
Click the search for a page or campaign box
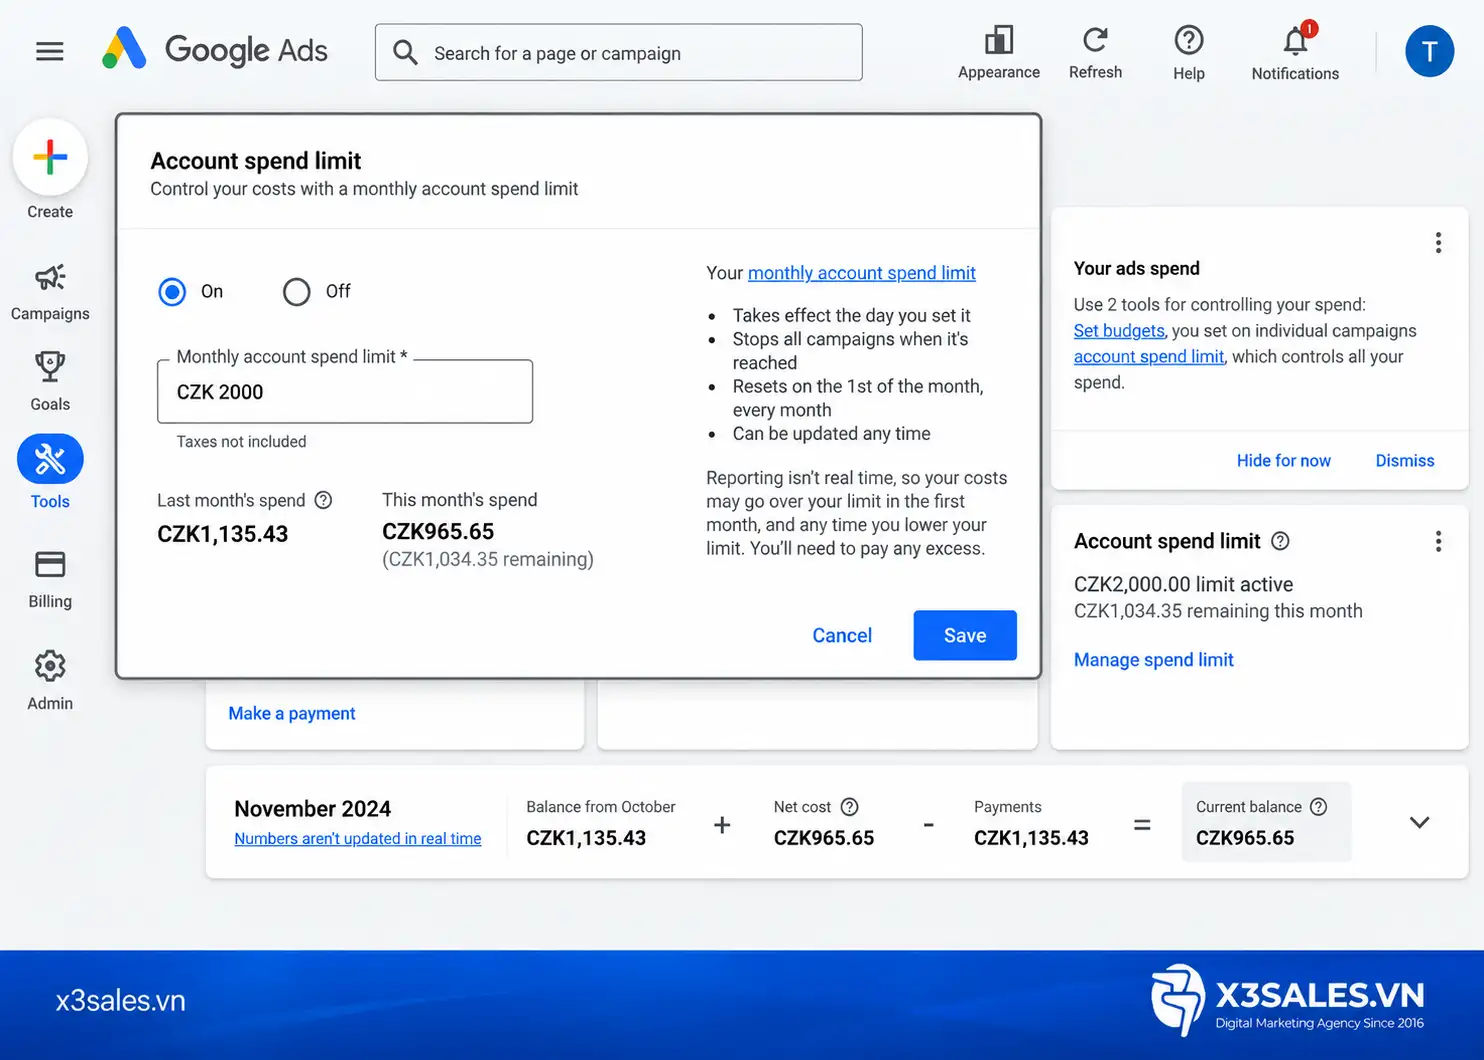[x=619, y=52]
